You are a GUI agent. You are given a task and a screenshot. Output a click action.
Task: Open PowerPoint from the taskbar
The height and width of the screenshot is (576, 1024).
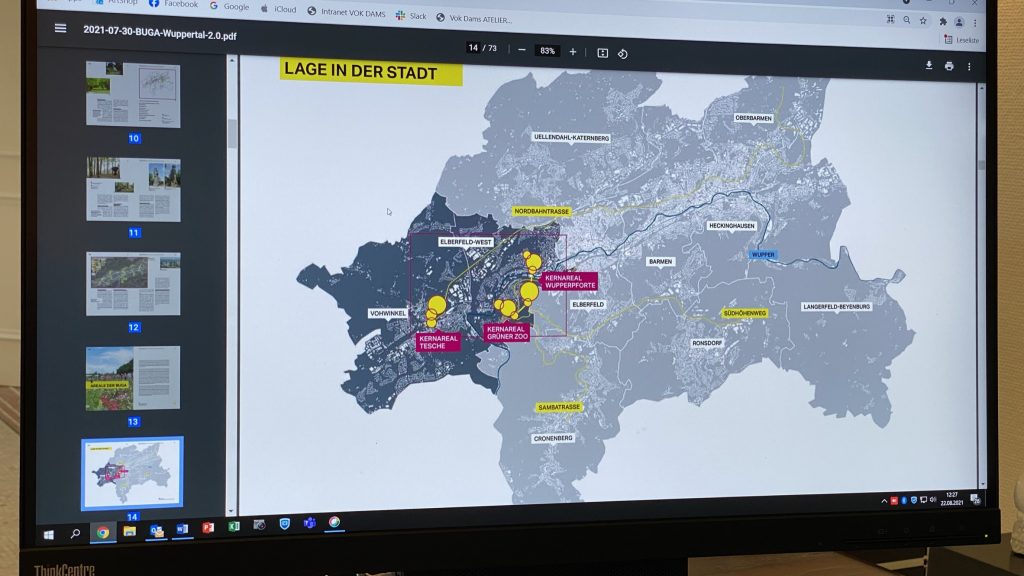point(208,527)
